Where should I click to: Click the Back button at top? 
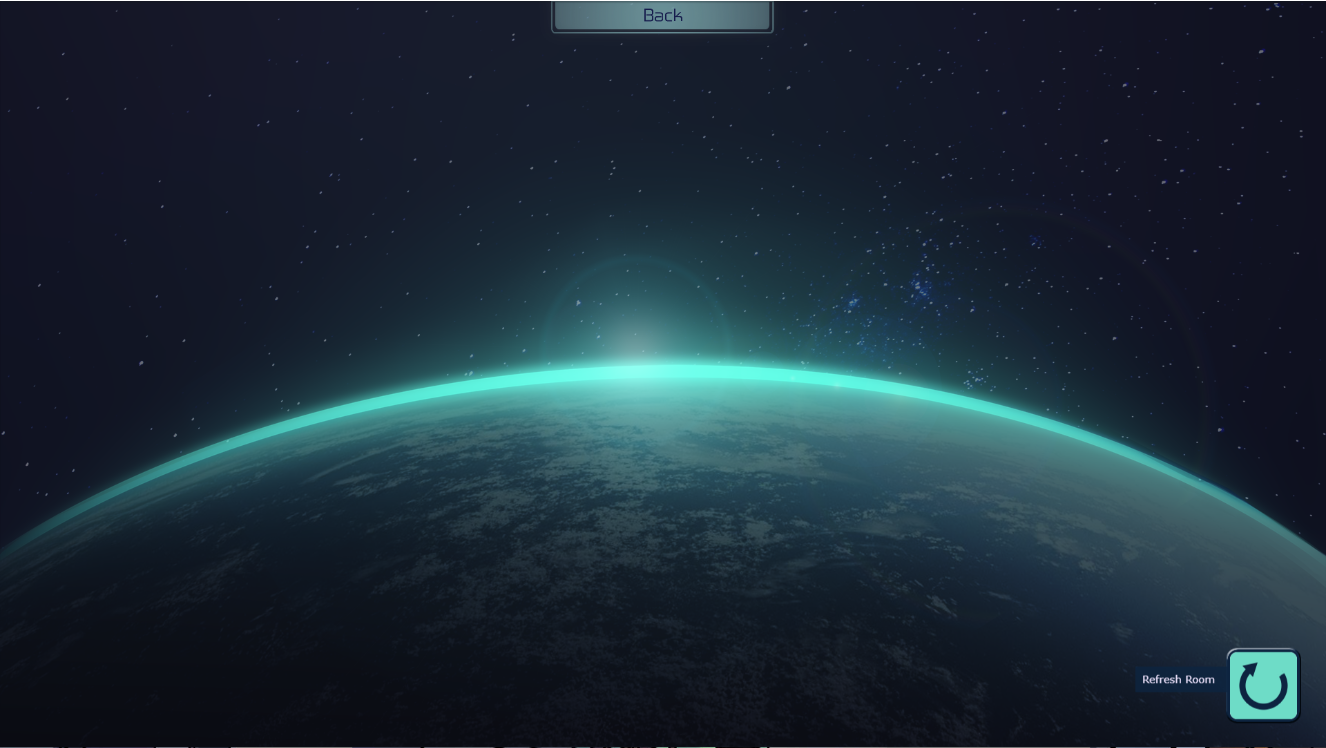[662, 16]
